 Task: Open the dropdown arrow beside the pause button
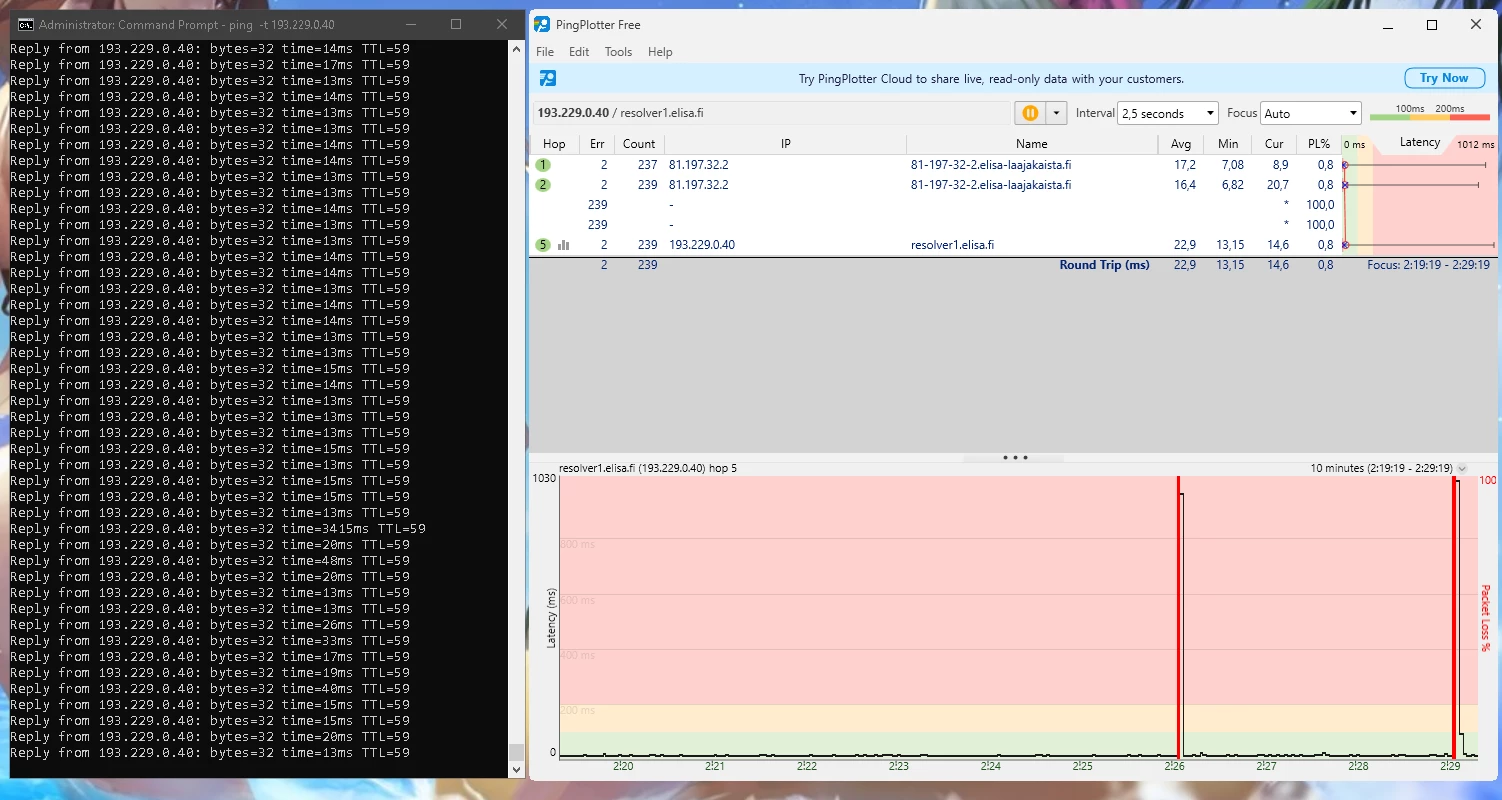point(1056,113)
